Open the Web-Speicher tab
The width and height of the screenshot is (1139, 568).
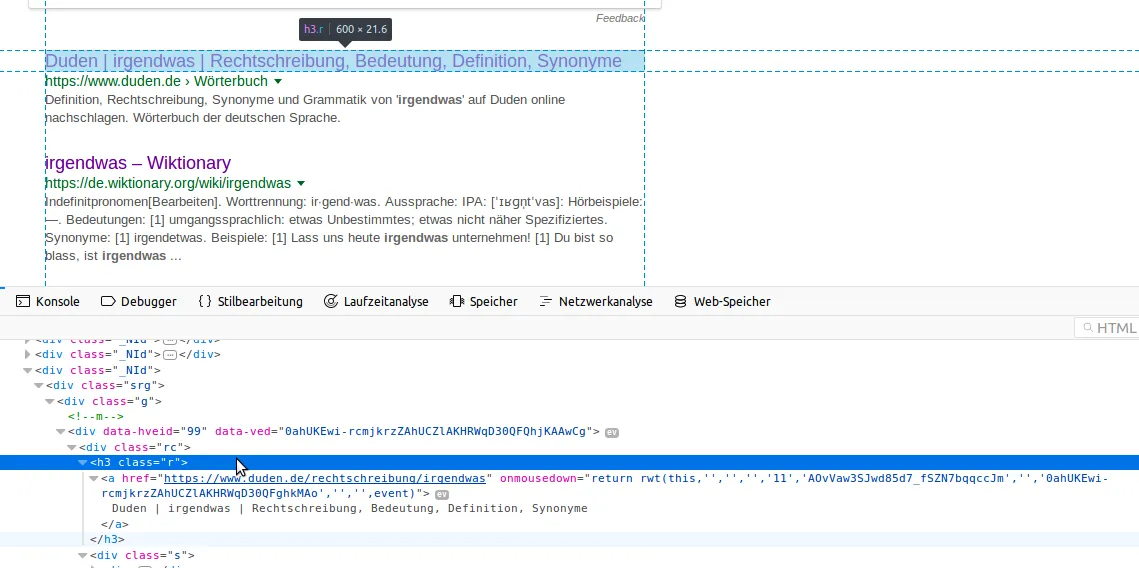tap(722, 301)
